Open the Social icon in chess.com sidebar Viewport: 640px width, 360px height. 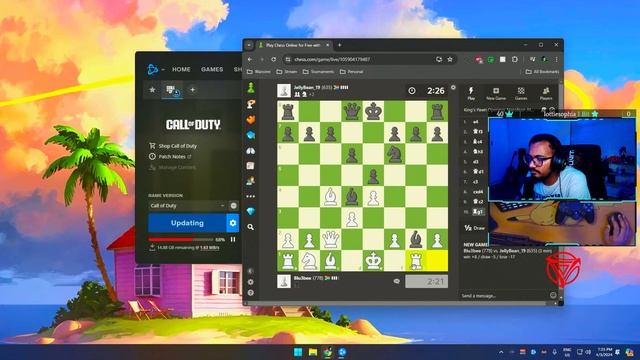point(251,181)
